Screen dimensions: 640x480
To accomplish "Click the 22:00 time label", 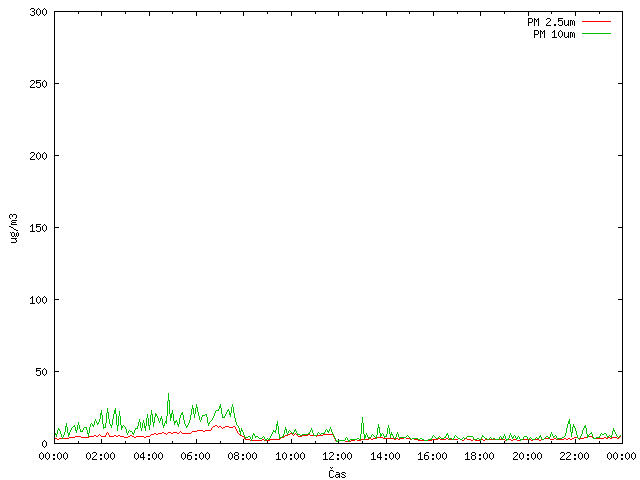I will (574, 456).
